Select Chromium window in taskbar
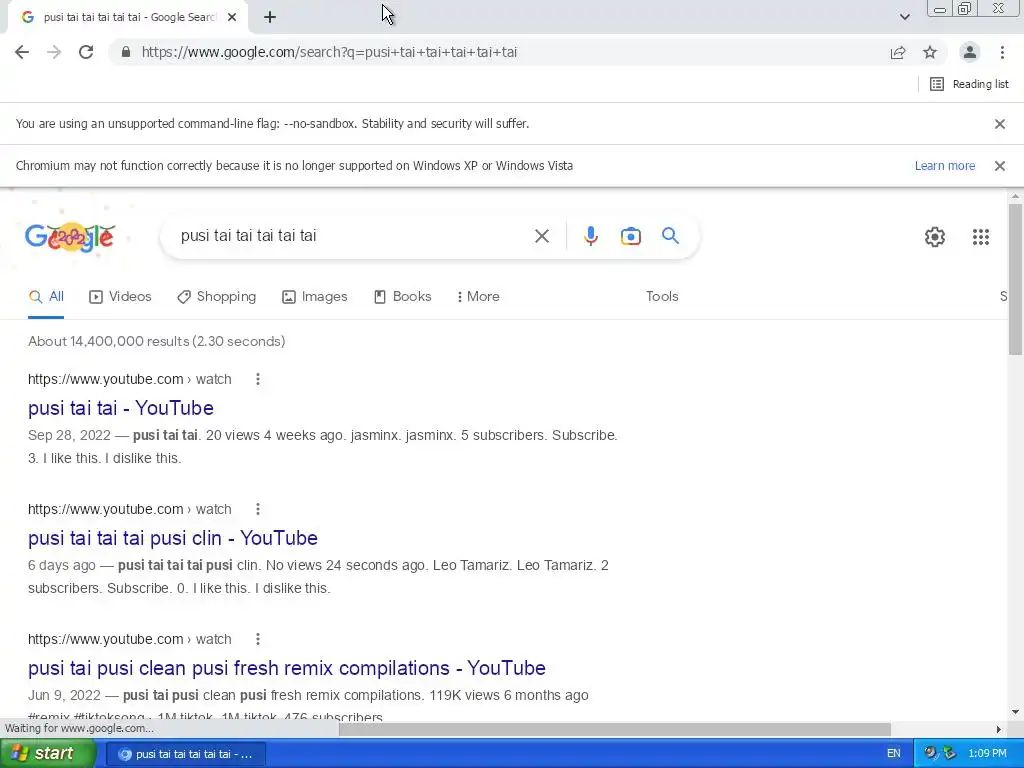This screenshot has height=768, width=1024. 185,754
